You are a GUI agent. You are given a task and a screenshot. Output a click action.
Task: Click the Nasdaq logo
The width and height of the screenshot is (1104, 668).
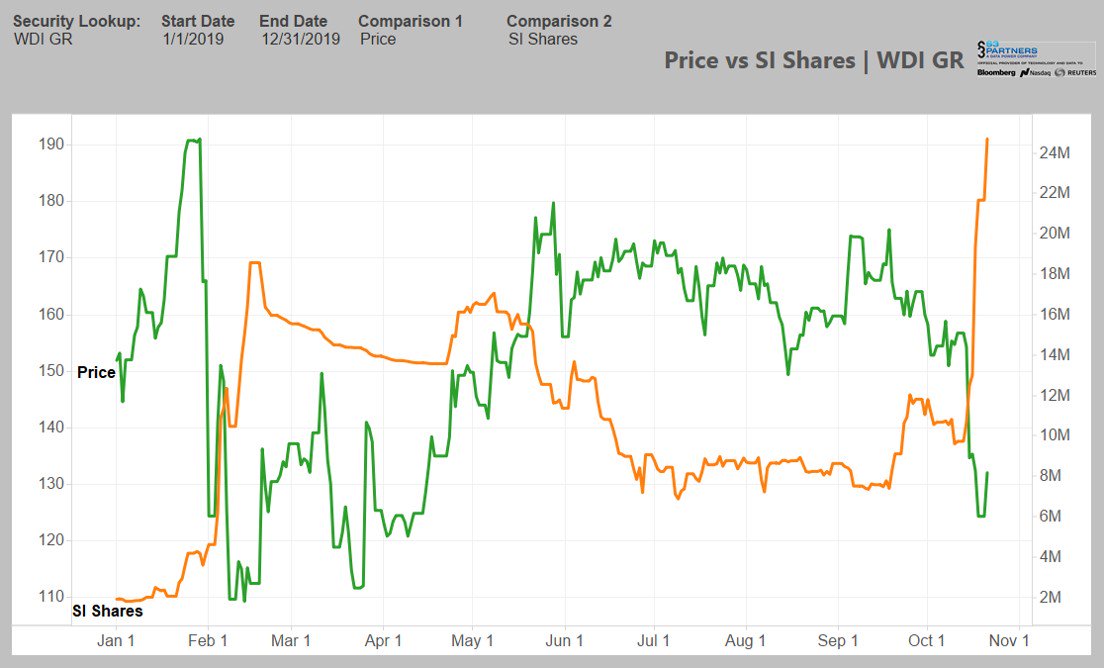tap(1037, 73)
